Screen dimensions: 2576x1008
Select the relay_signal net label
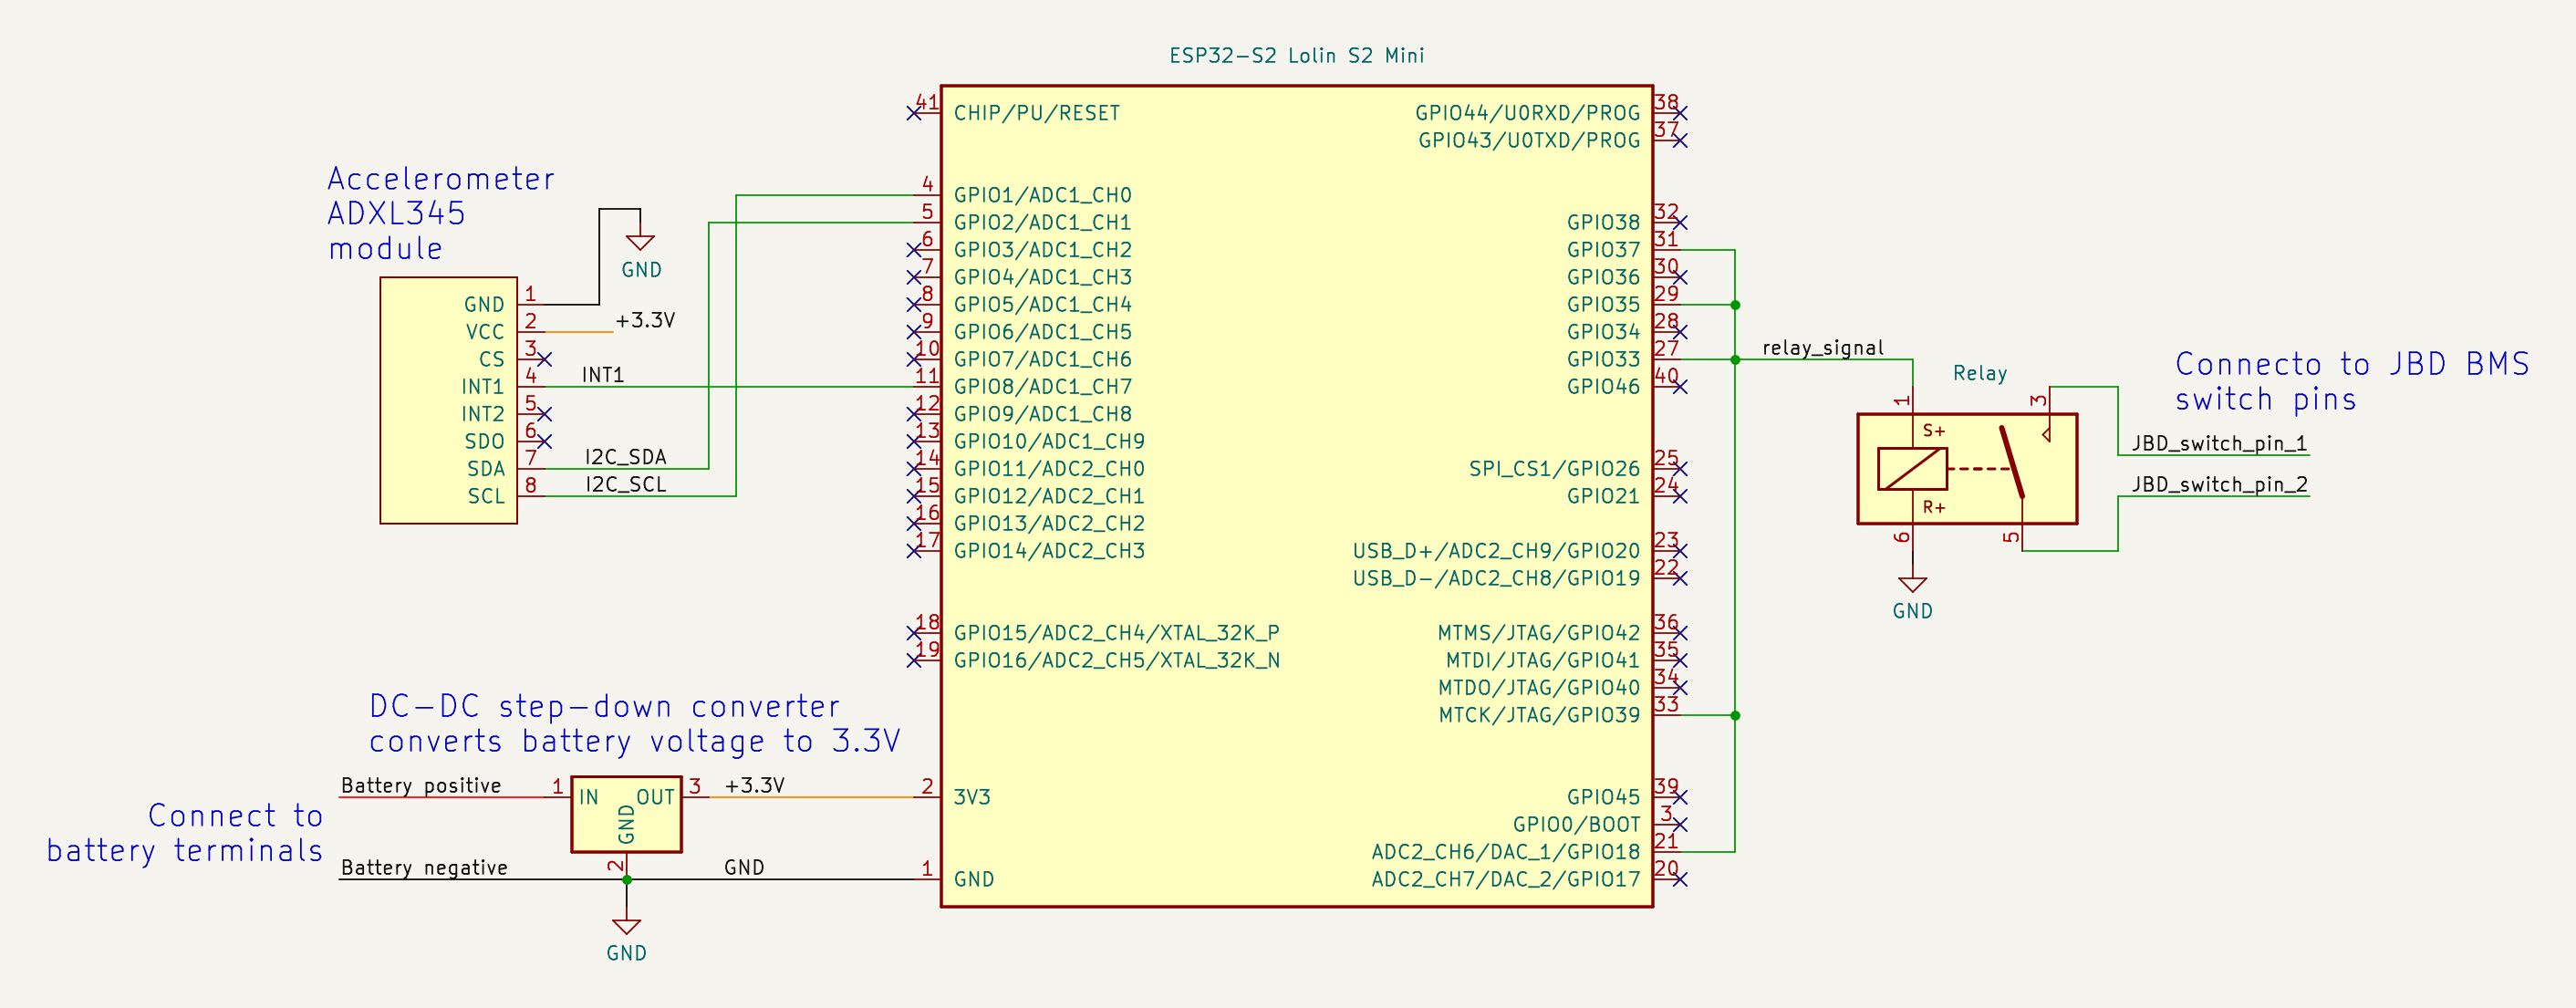click(1822, 348)
